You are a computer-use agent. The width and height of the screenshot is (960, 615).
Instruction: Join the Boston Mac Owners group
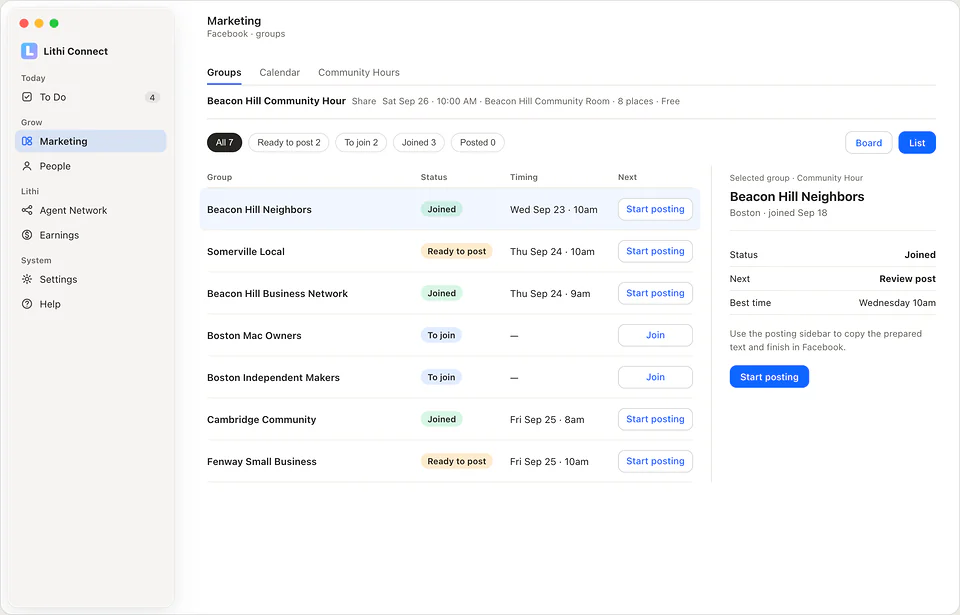(x=655, y=335)
